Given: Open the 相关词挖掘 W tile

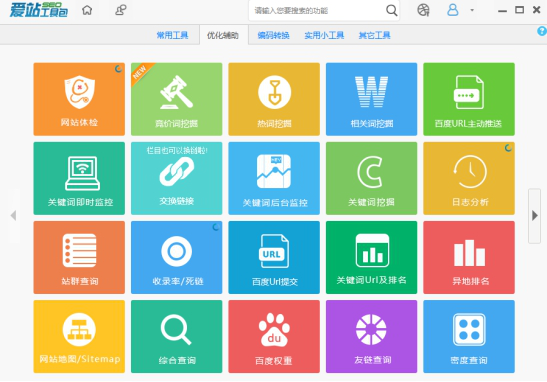Looking at the screenshot, I should [372, 99].
